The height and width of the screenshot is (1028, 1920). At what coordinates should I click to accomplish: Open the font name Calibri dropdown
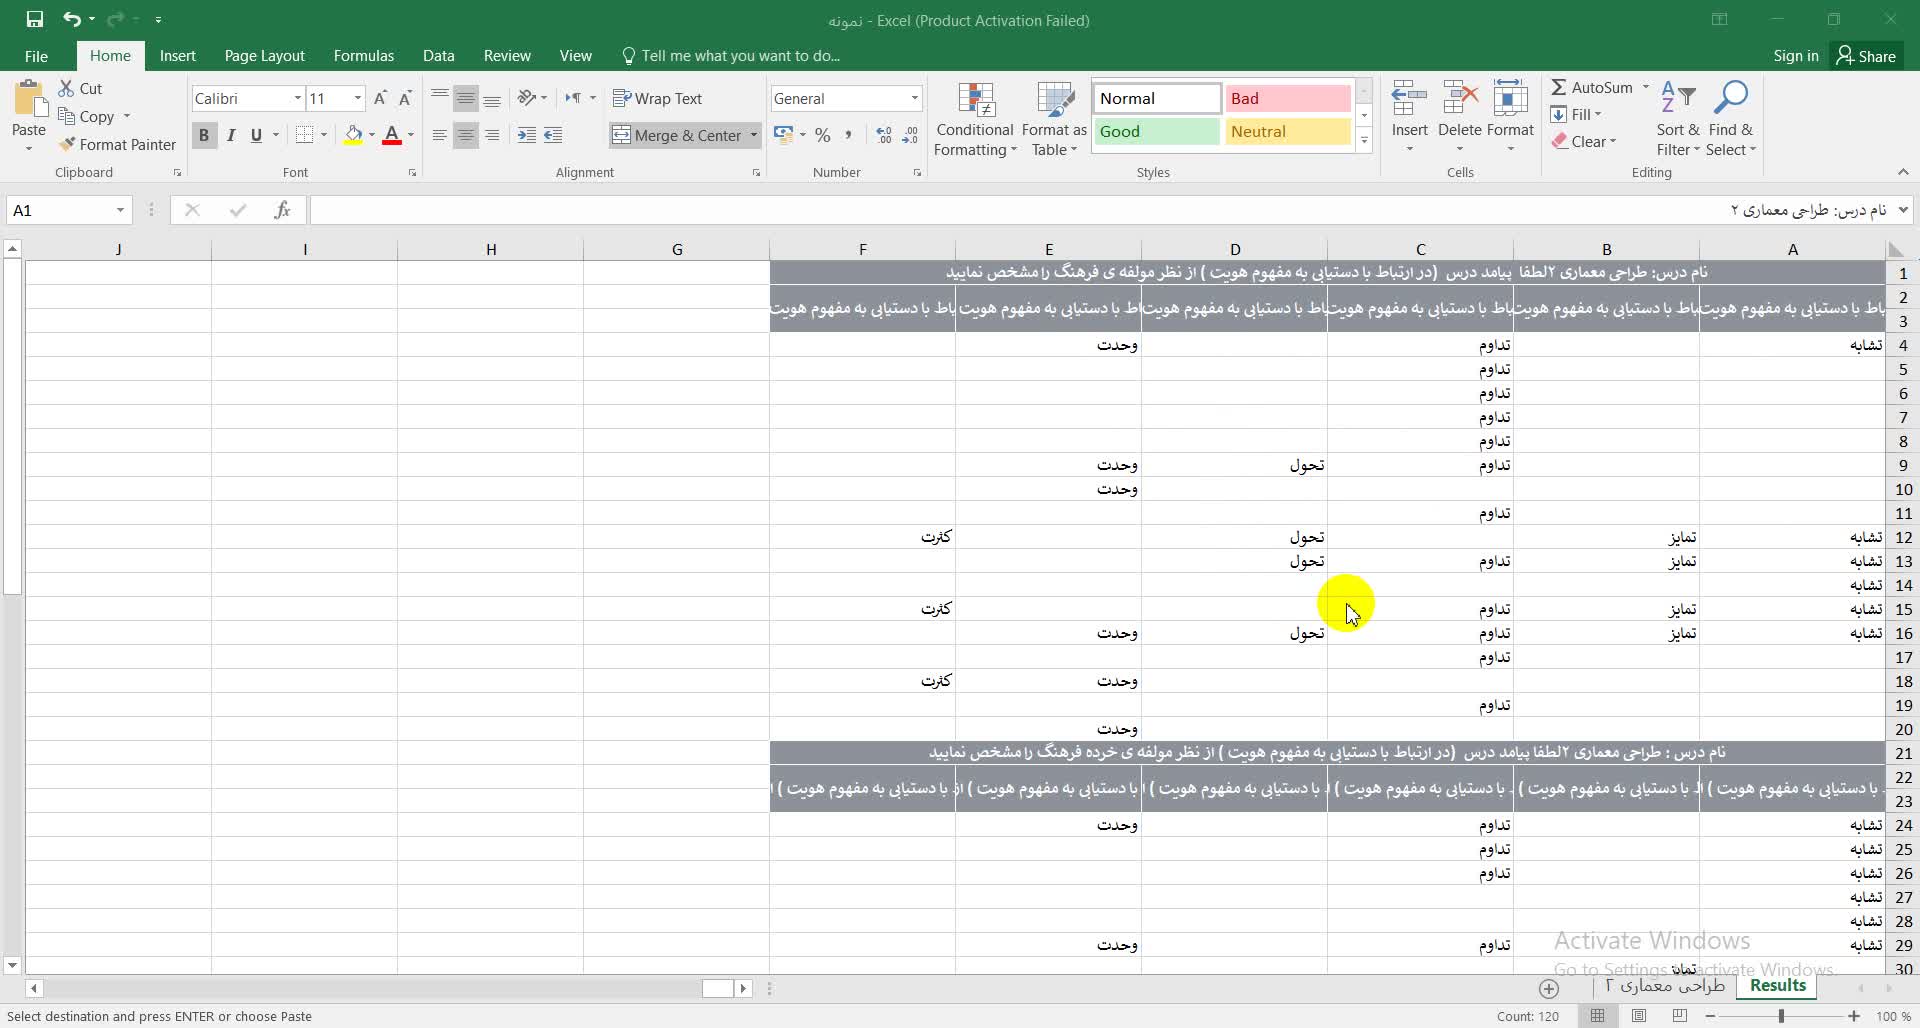click(x=297, y=98)
